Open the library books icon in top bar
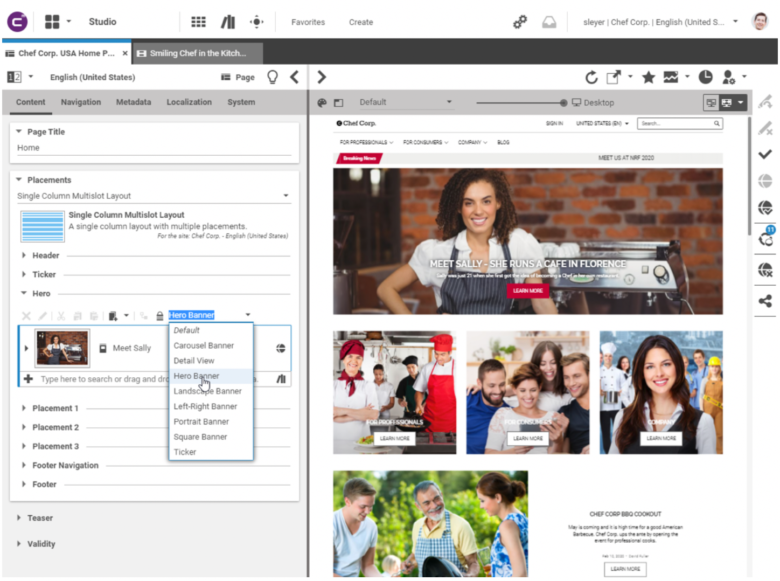 [228, 22]
